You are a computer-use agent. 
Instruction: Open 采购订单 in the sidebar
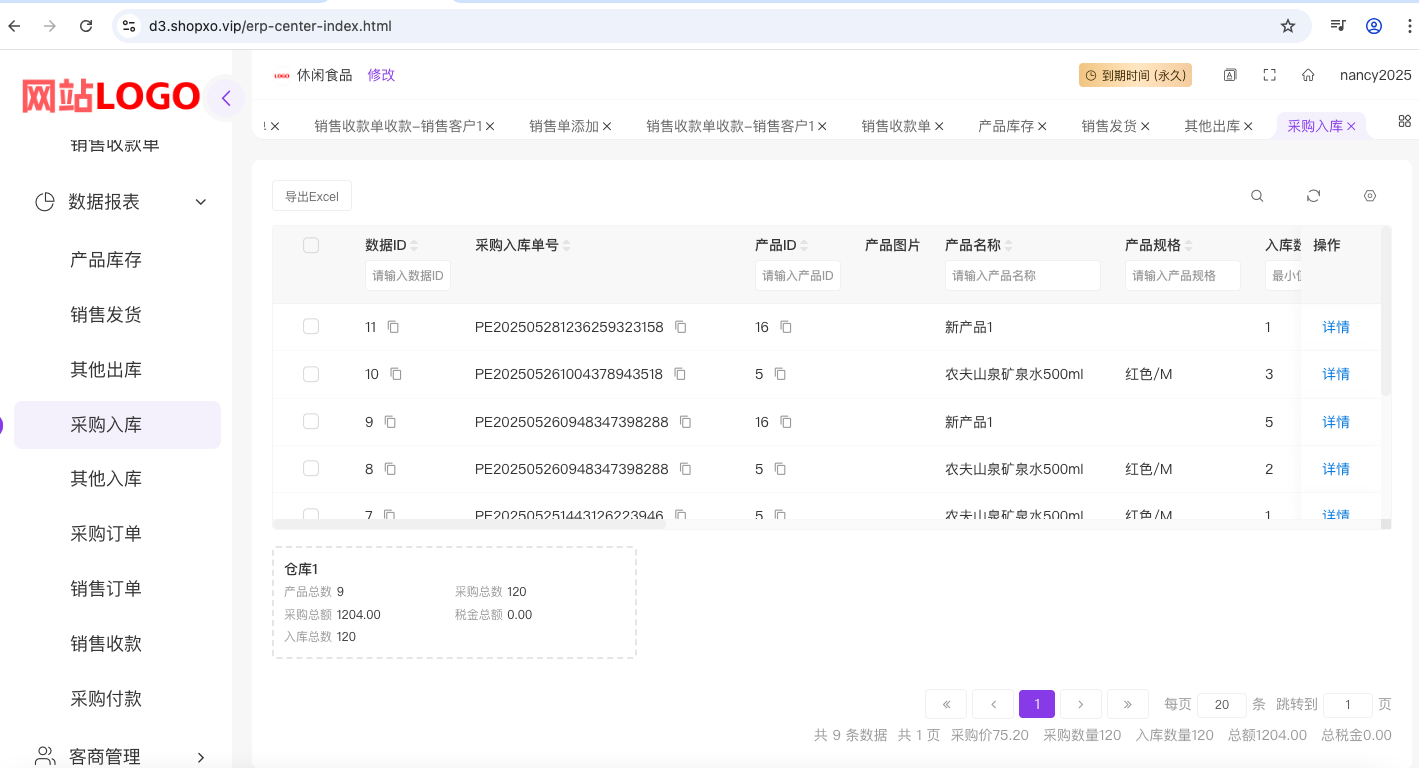pyautogui.click(x=106, y=534)
